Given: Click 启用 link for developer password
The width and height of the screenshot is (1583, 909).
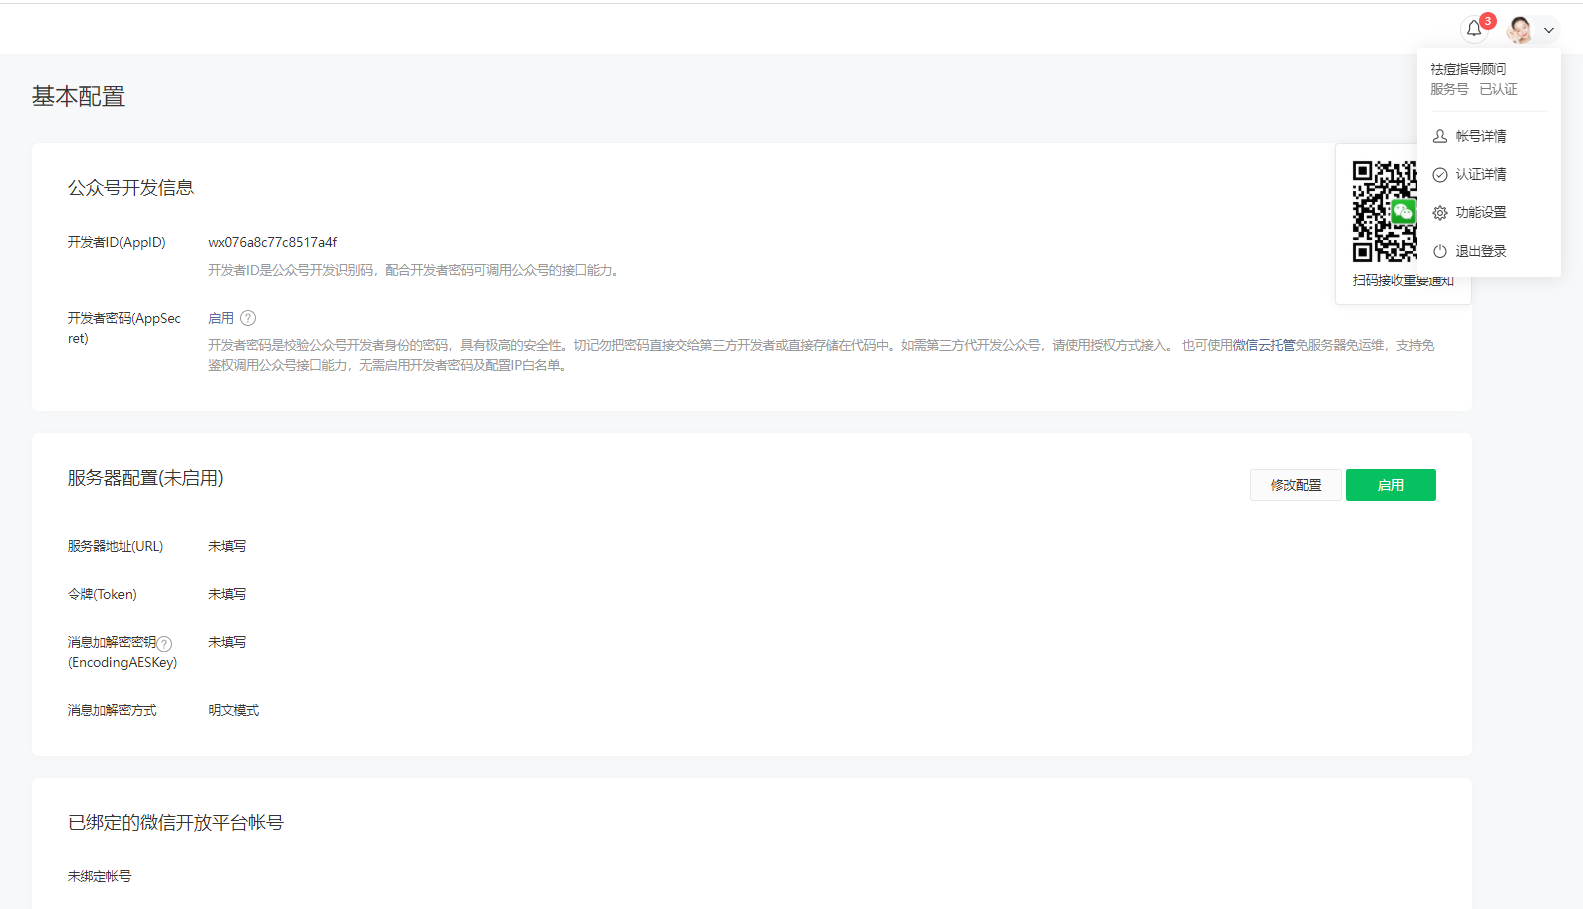Looking at the screenshot, I should [221, 318].
